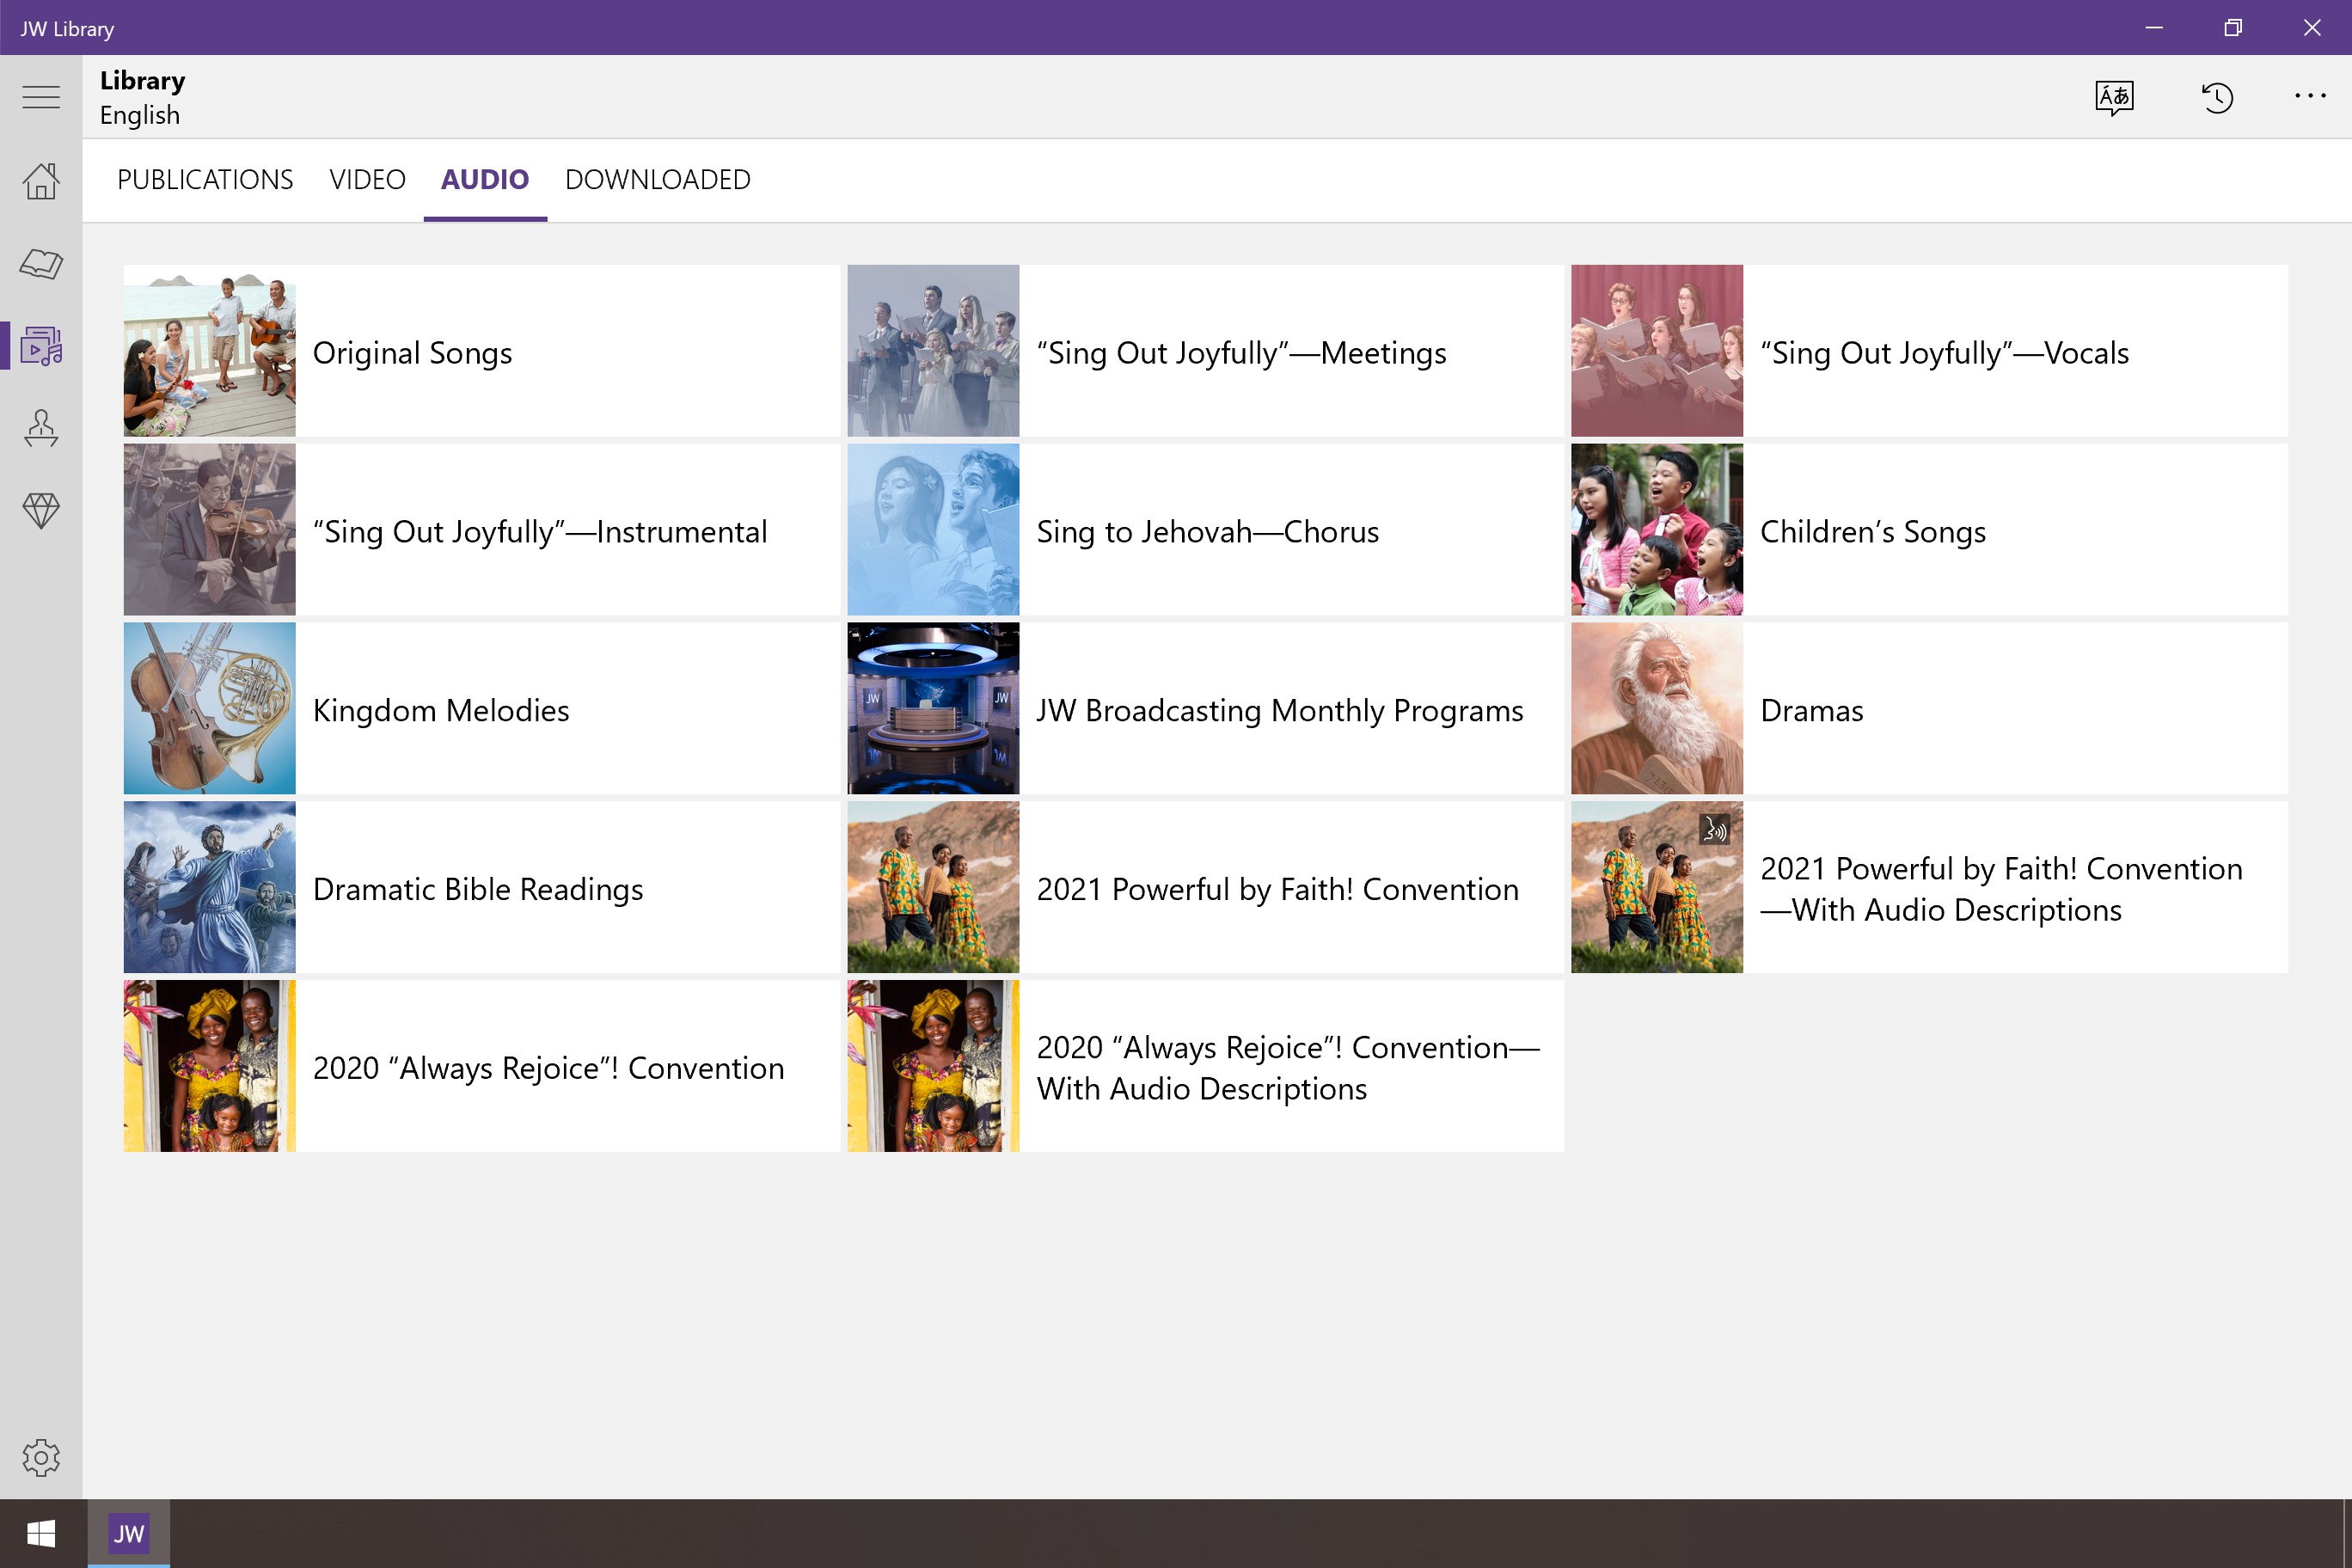Click the Dramas thumbnail image
Screen dimensions: 2352x1568
click(1656, 709)
